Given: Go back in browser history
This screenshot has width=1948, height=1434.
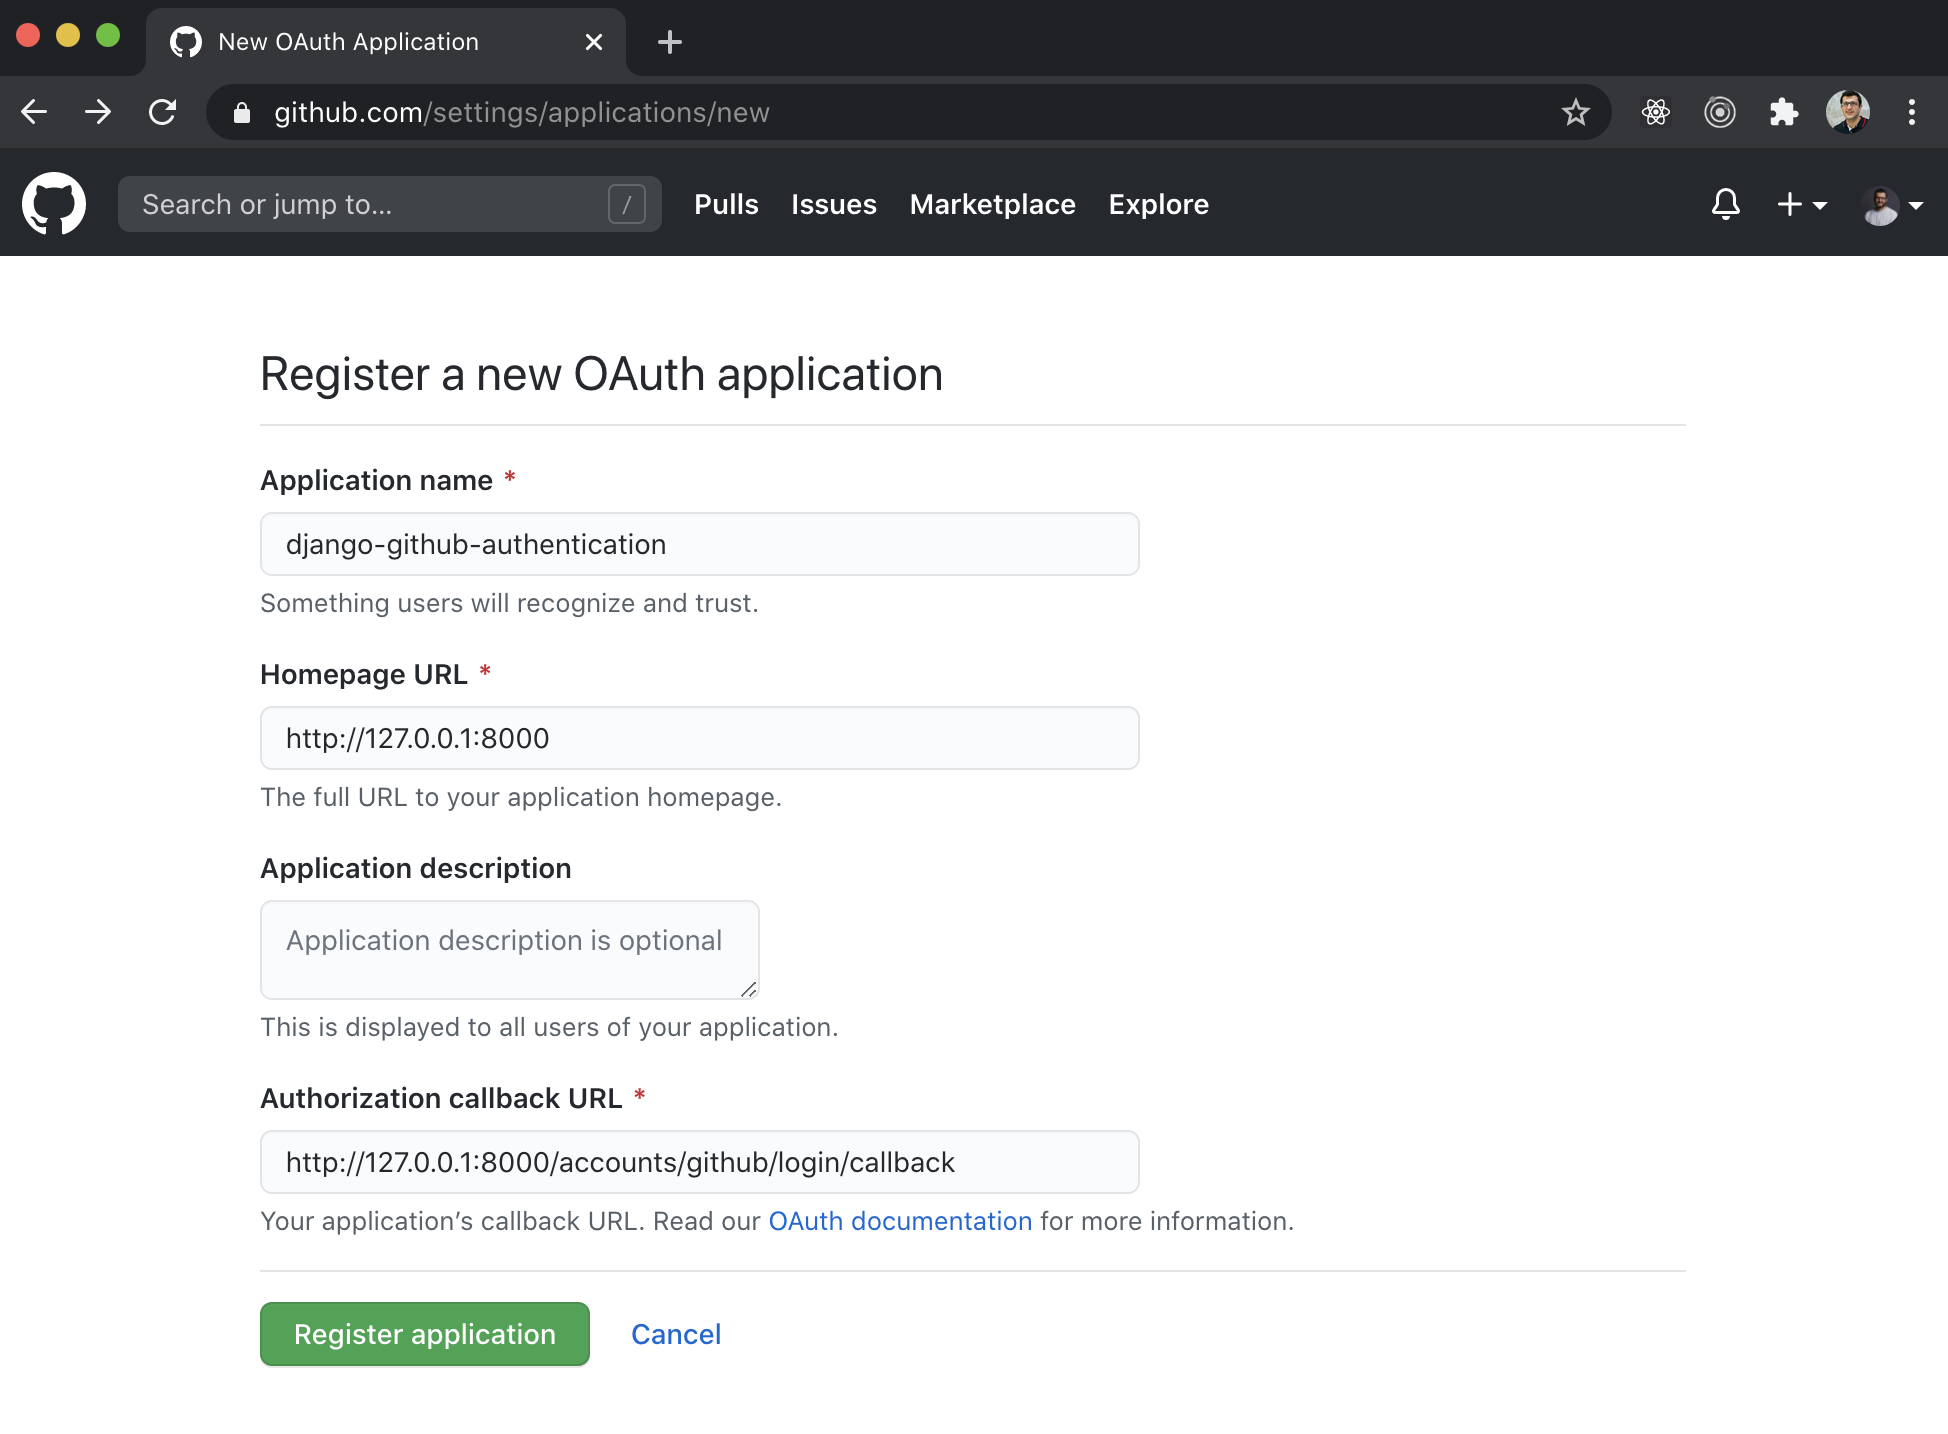Looking at the screenshot, I should [x=35, y=112].
